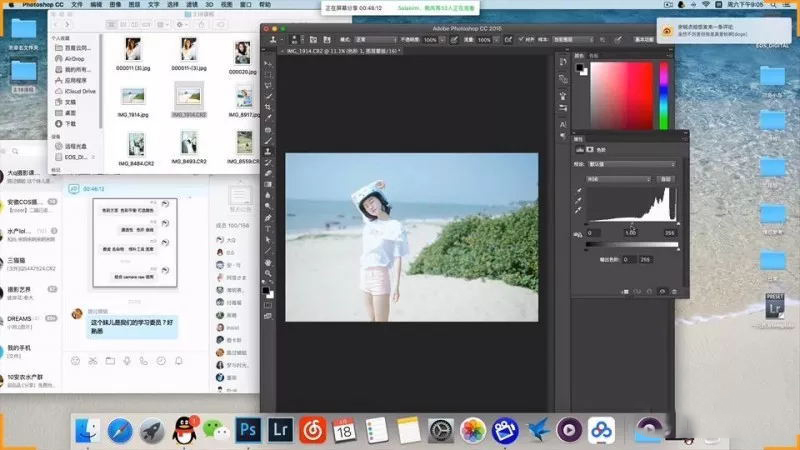Select the Color panel tab

click(579, 56)
